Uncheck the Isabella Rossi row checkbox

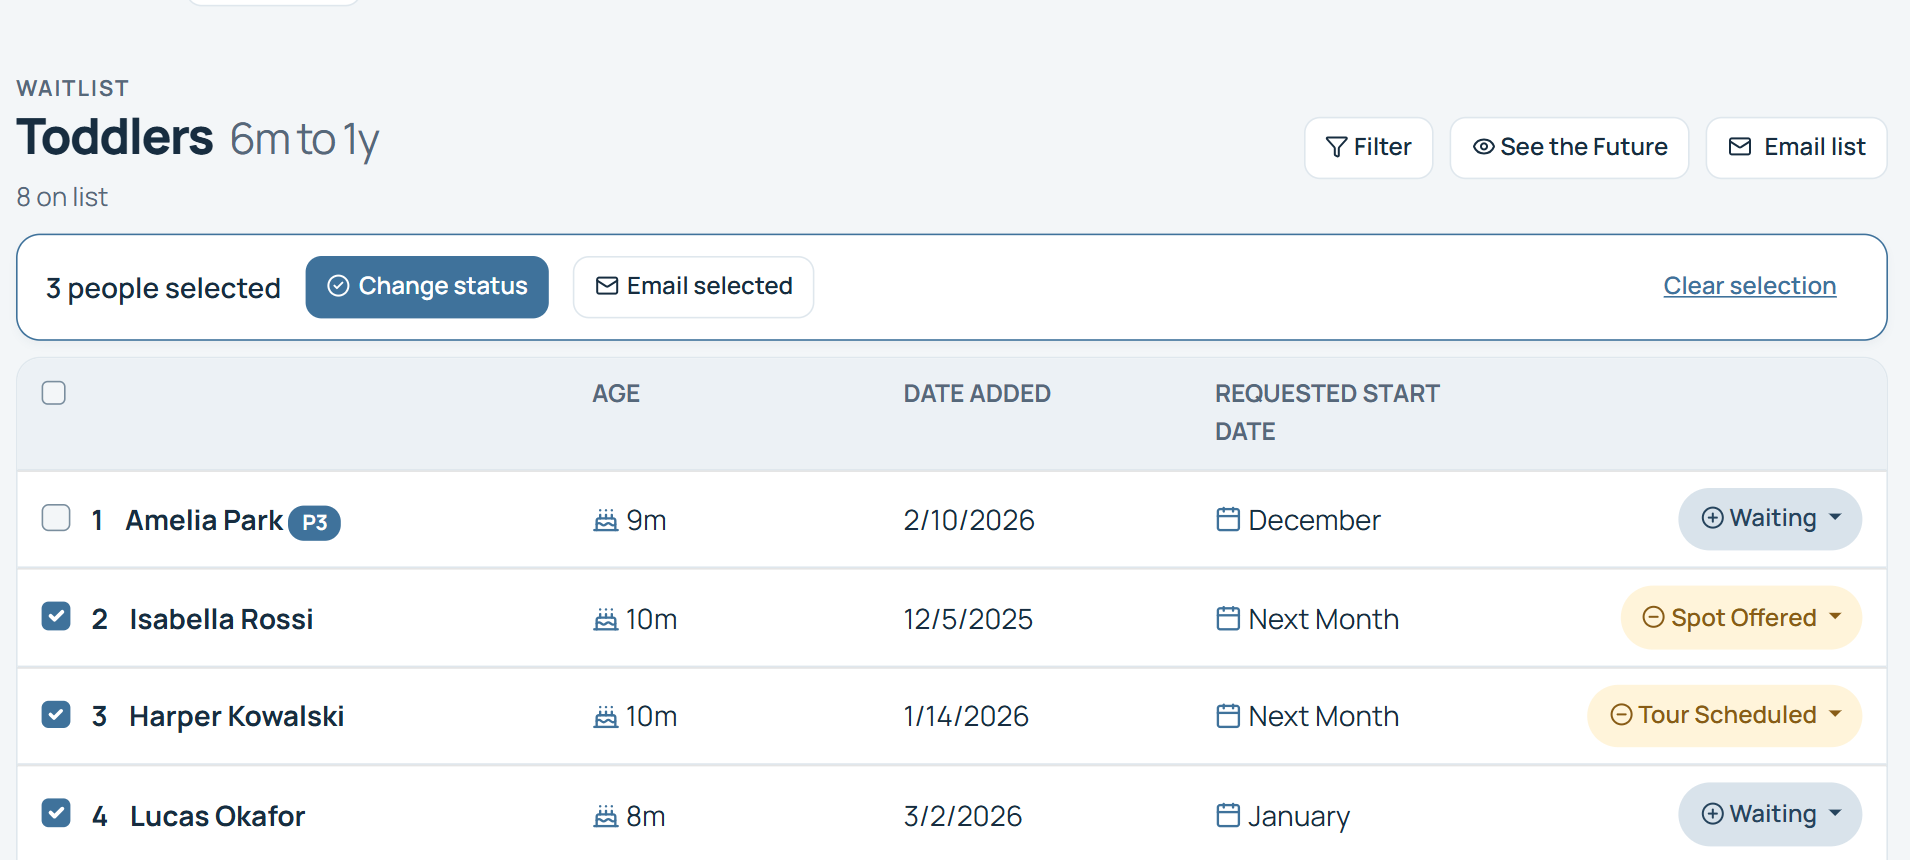(56, 616)
